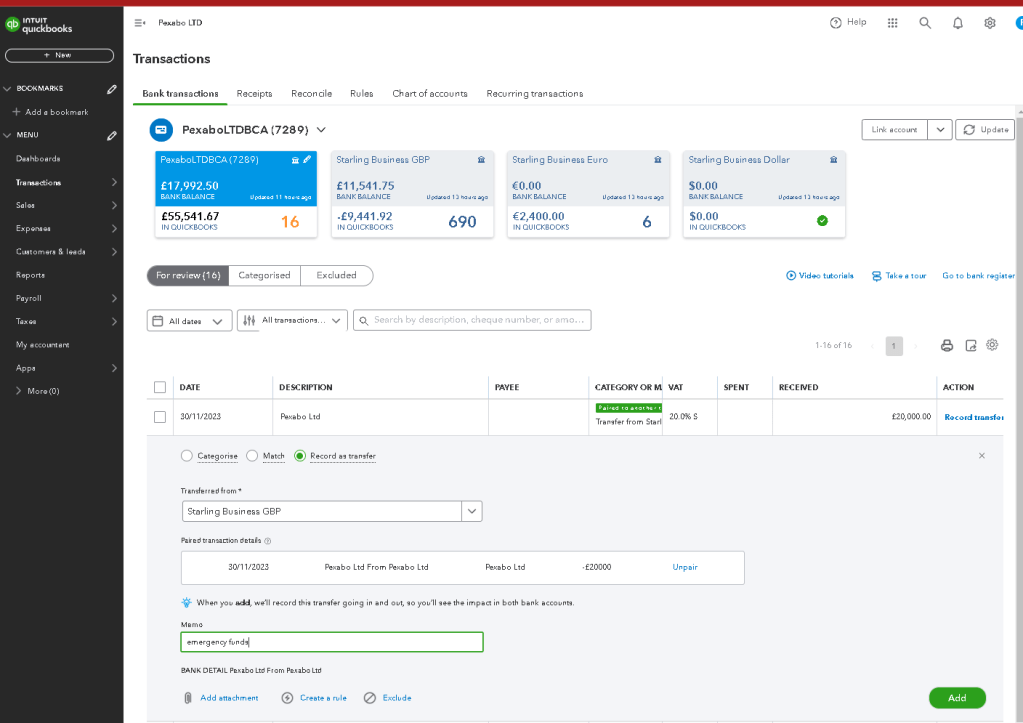Switch to the Excluded tab
Viewport: 1023px width, 723px height.
[337, 275]
